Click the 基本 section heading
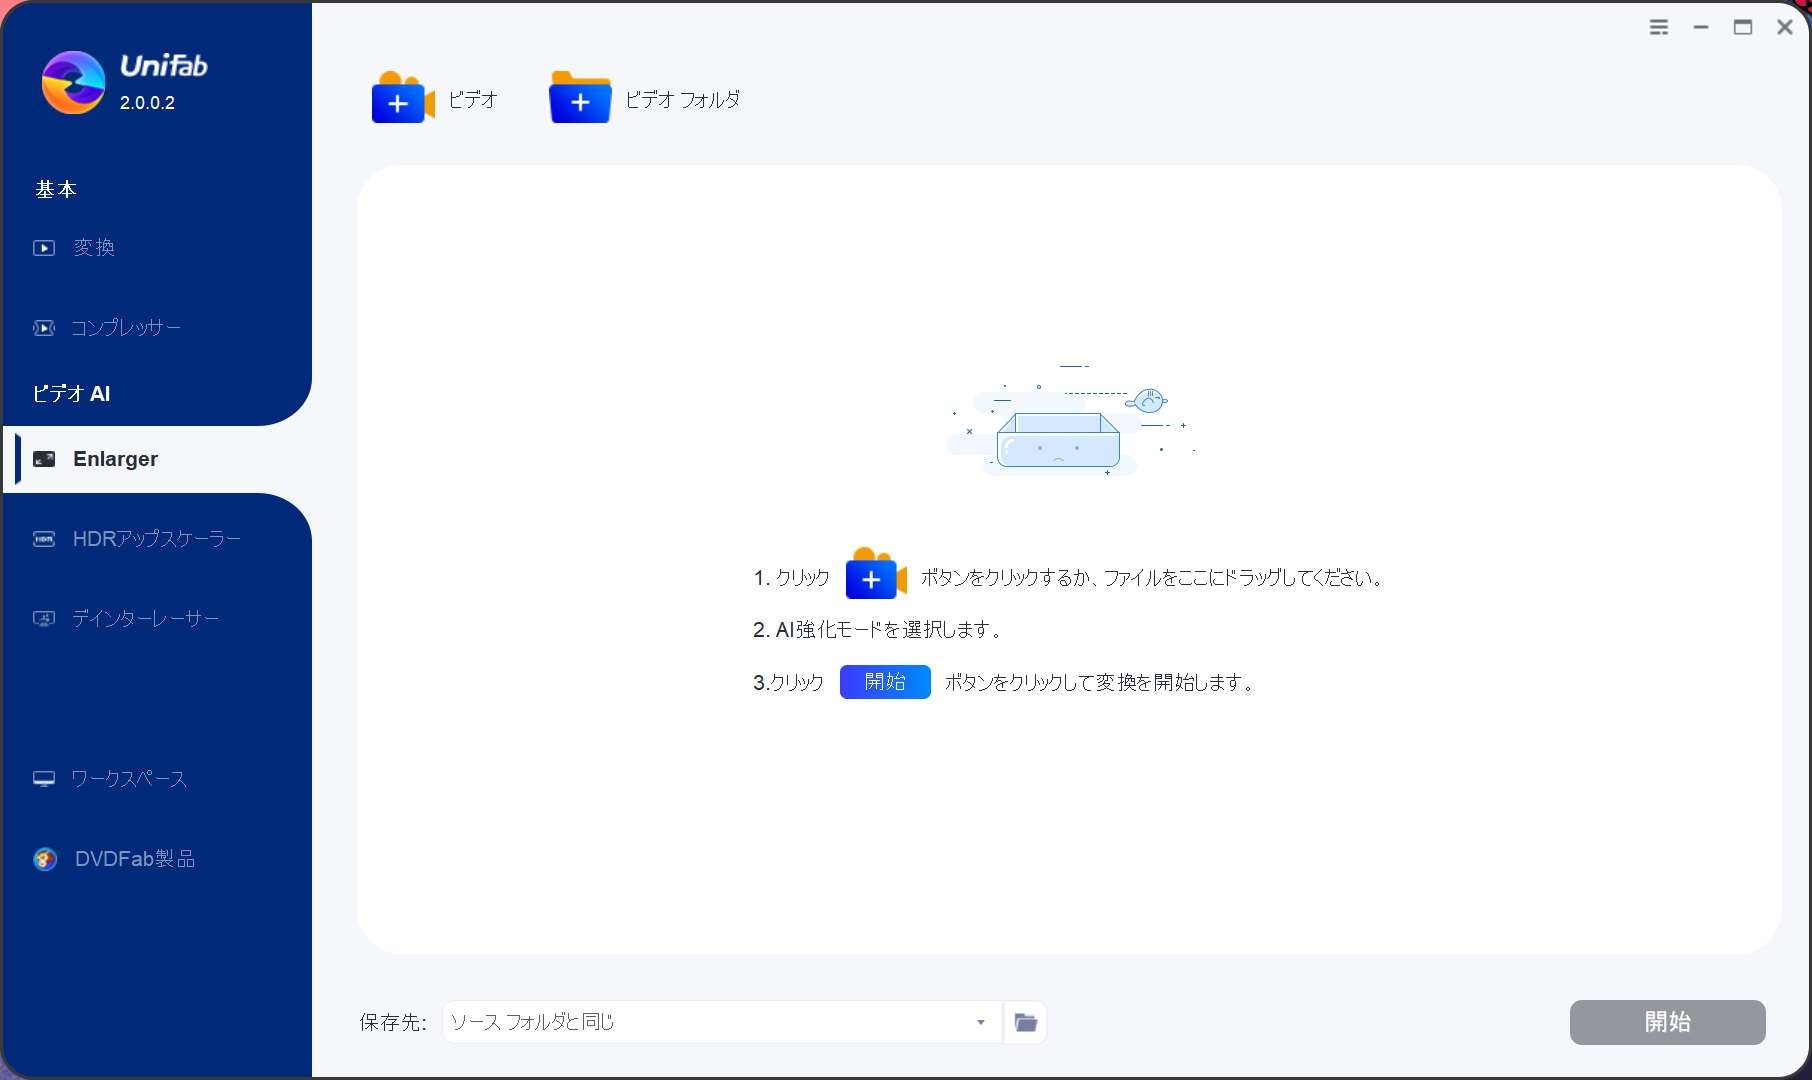1812x1080 pixels. tap(56, 189)
